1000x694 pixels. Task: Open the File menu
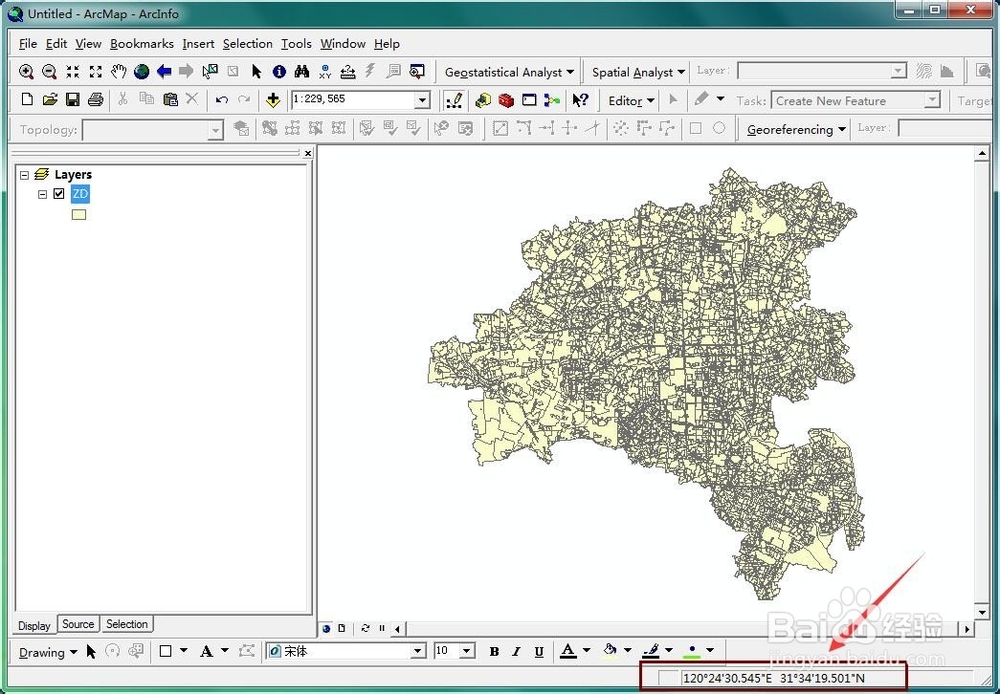point(27,43)
